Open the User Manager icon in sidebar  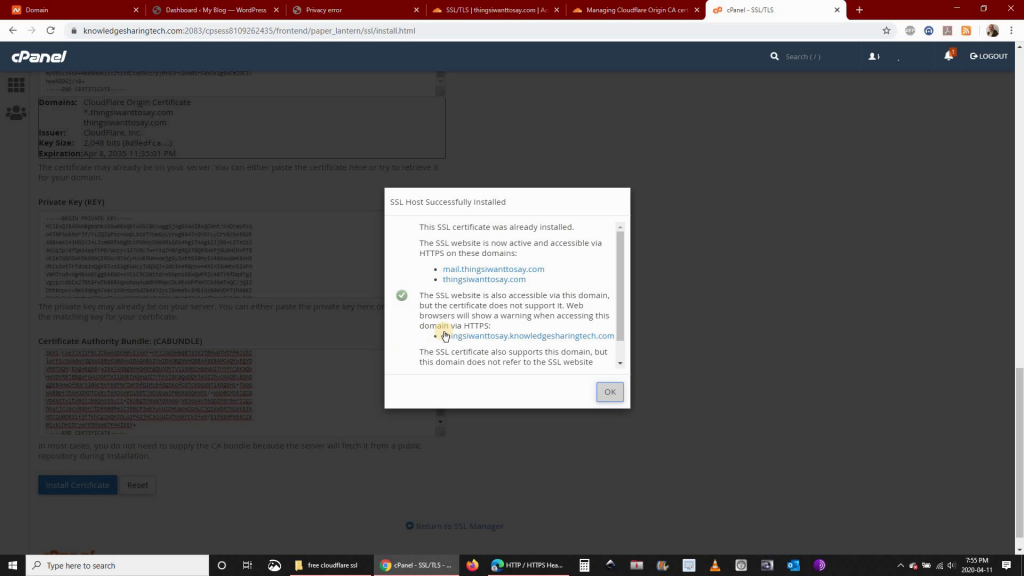(16, 113)
